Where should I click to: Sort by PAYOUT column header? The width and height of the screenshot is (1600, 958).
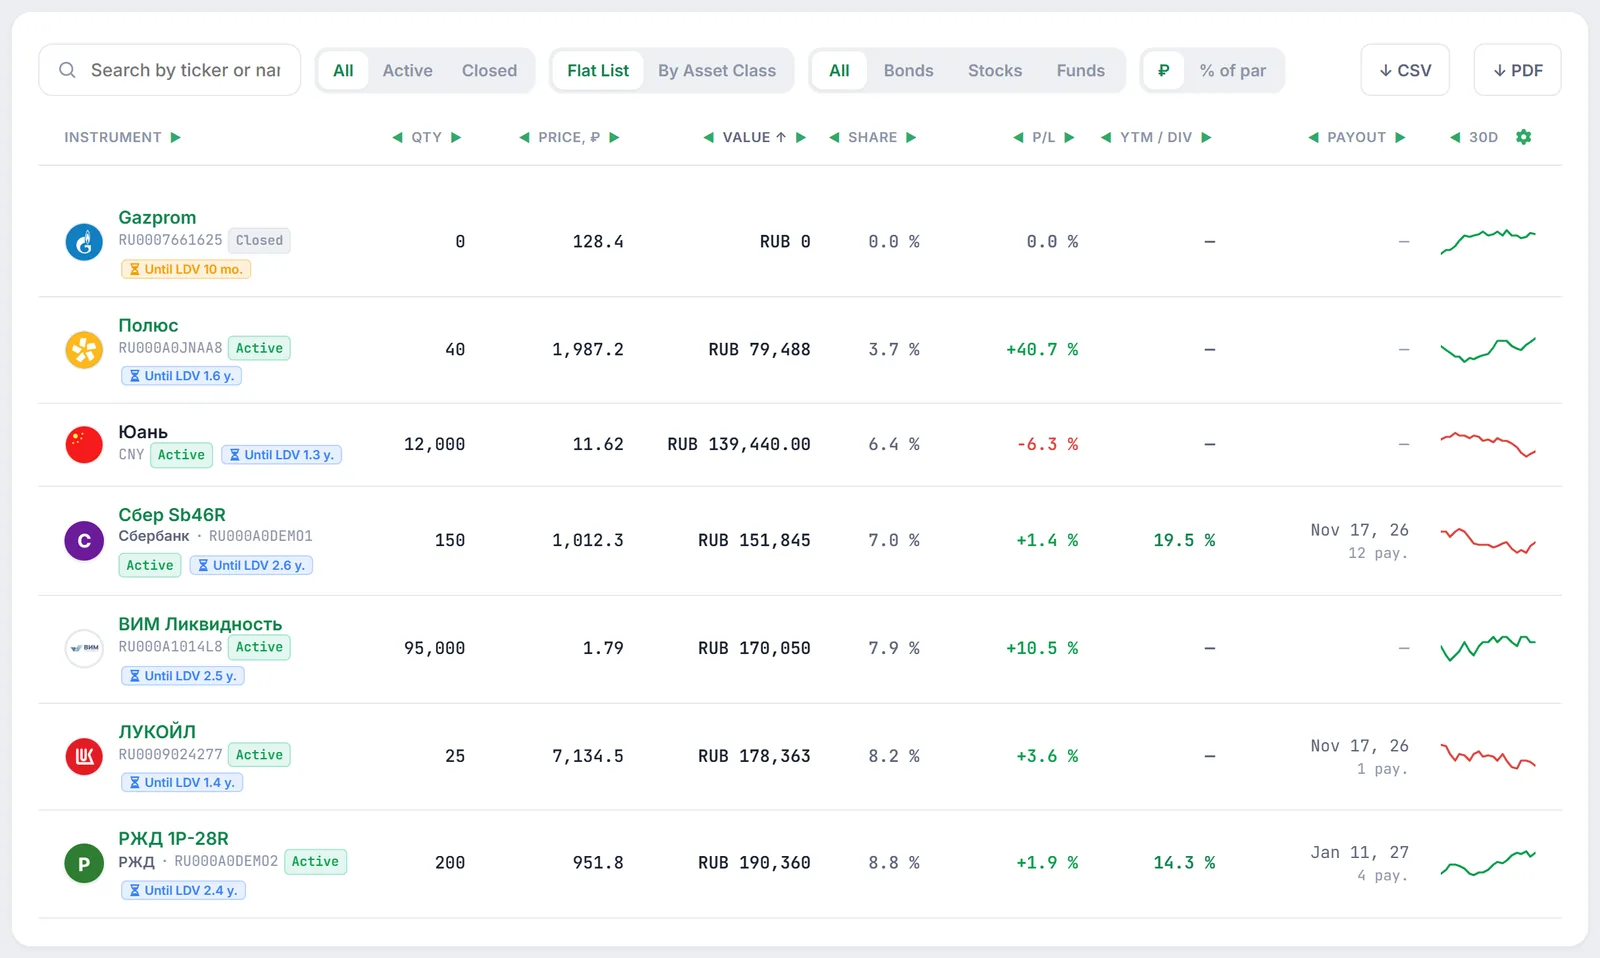tap(1356, 137)
